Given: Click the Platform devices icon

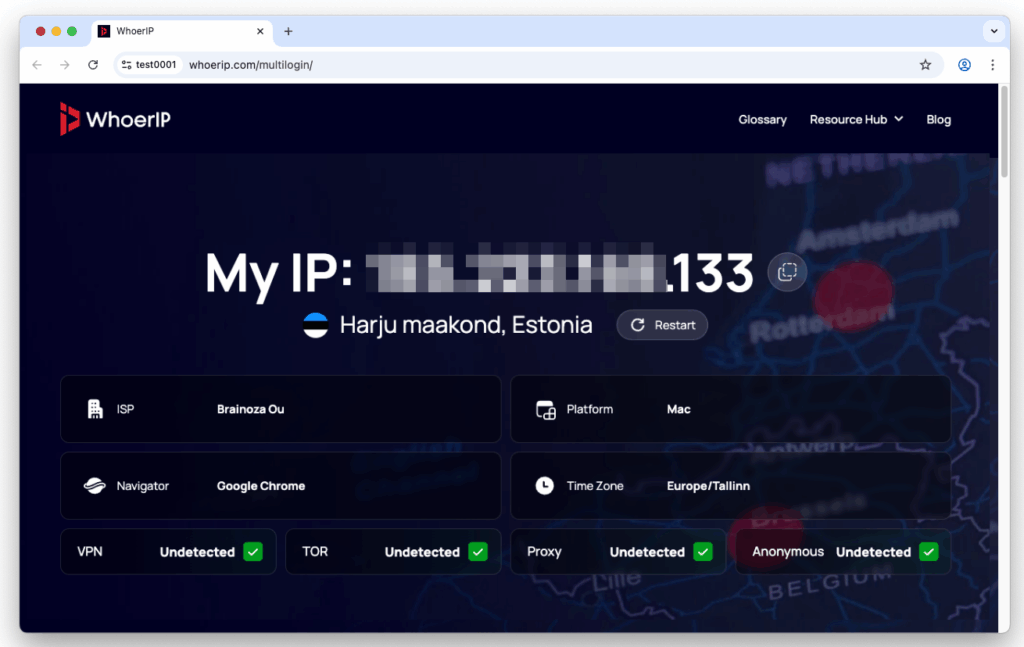Looking at the screenshot, I should pyautogui.click(x=545, y=409).
